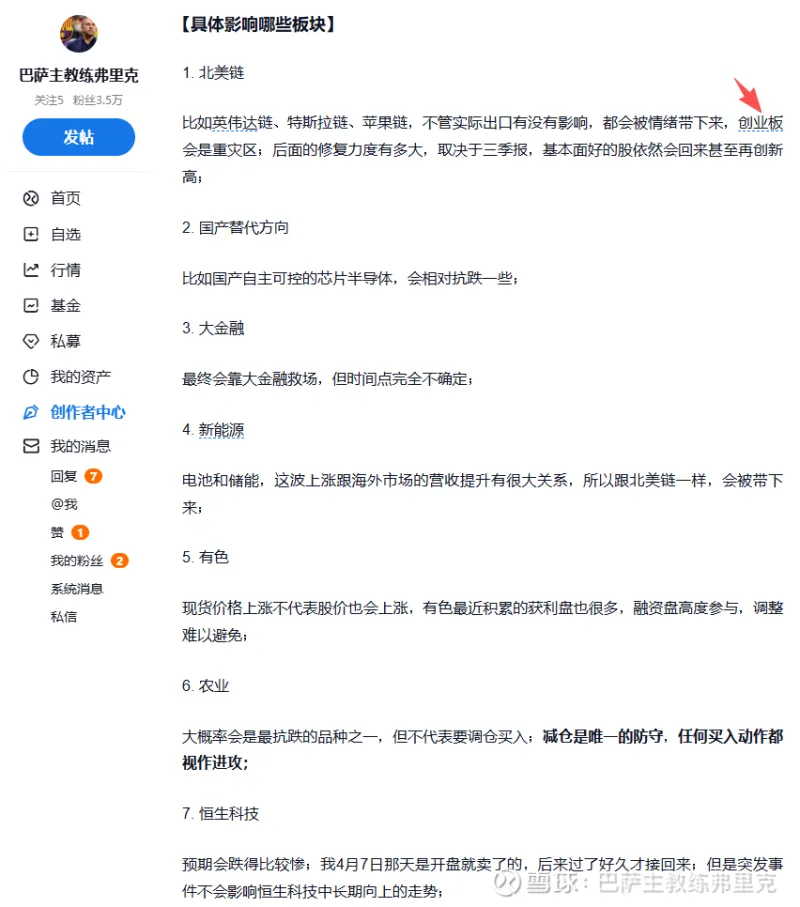Click the username 巴萨主教练弗里克
The width and height of the screenshot is (800, 907).
[x=79, y=76]
